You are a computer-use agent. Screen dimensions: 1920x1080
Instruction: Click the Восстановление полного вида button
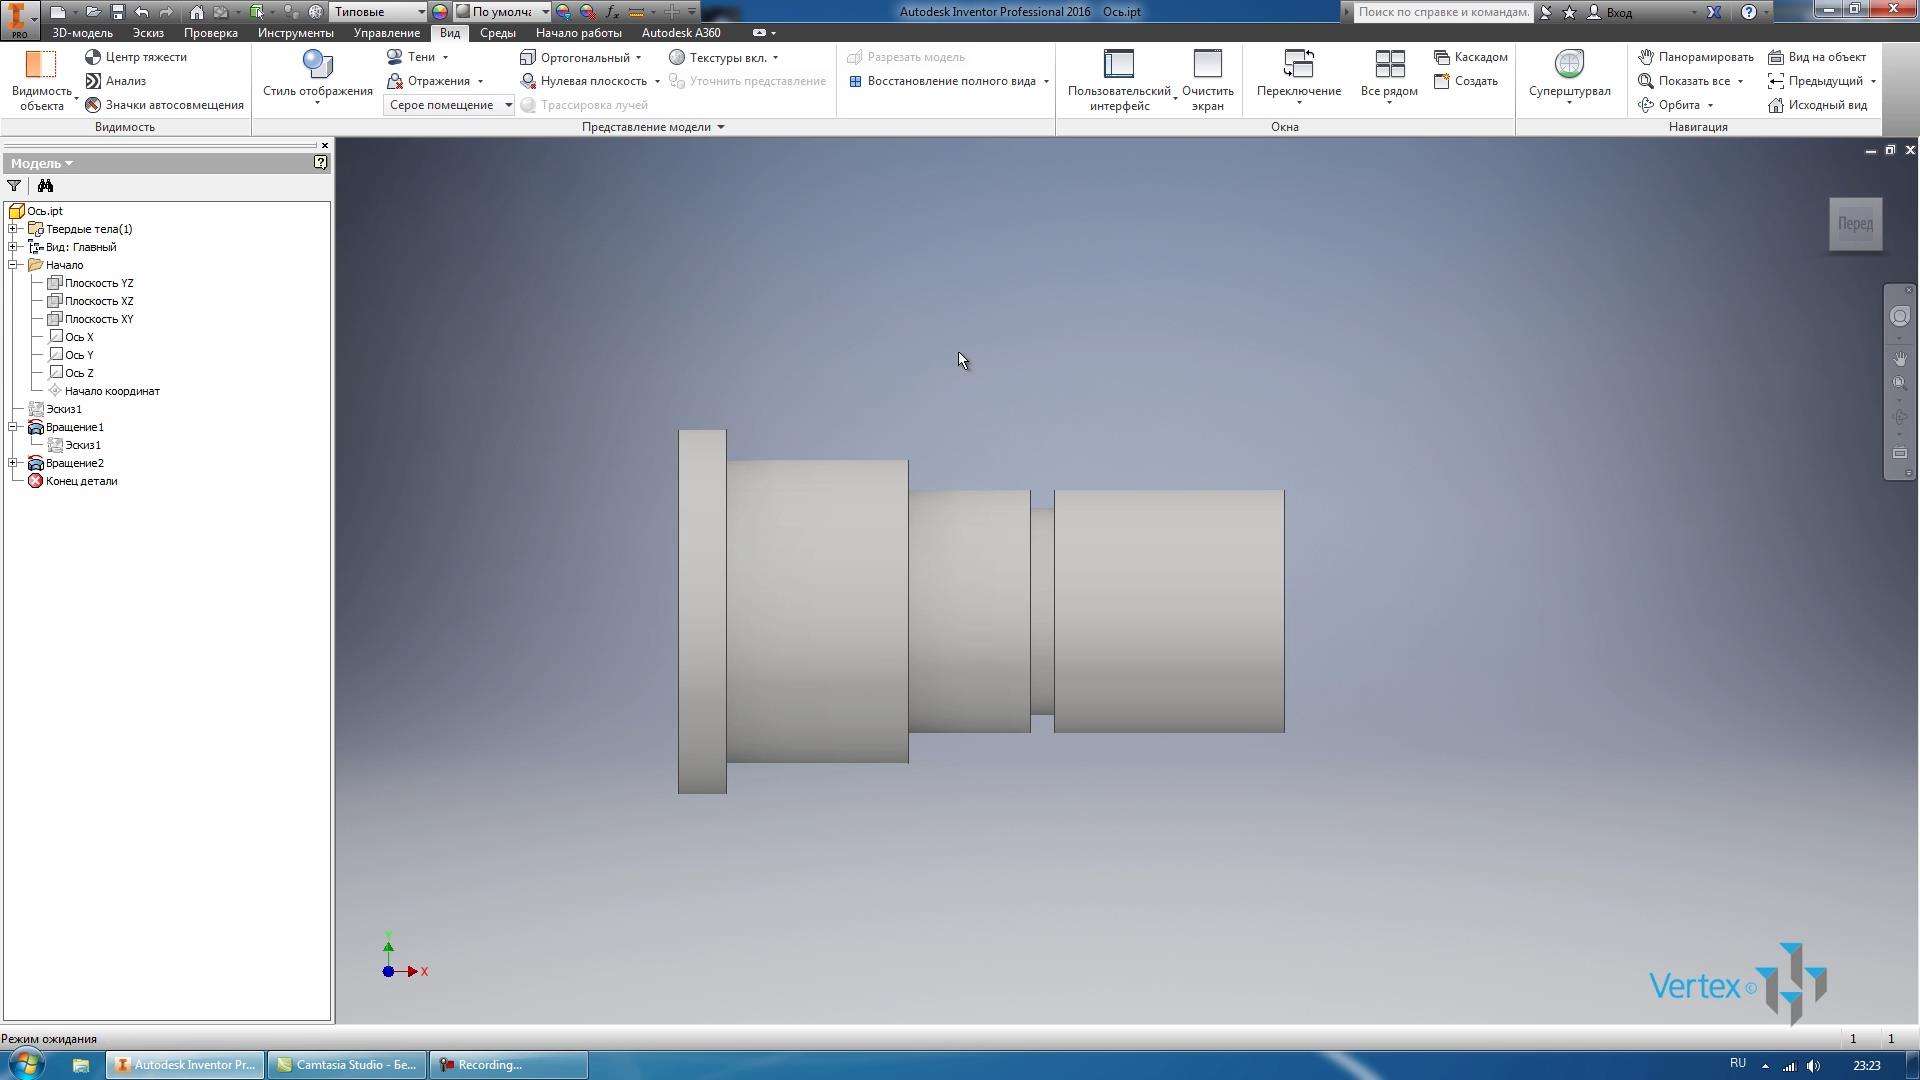click(x=944, y=80)
